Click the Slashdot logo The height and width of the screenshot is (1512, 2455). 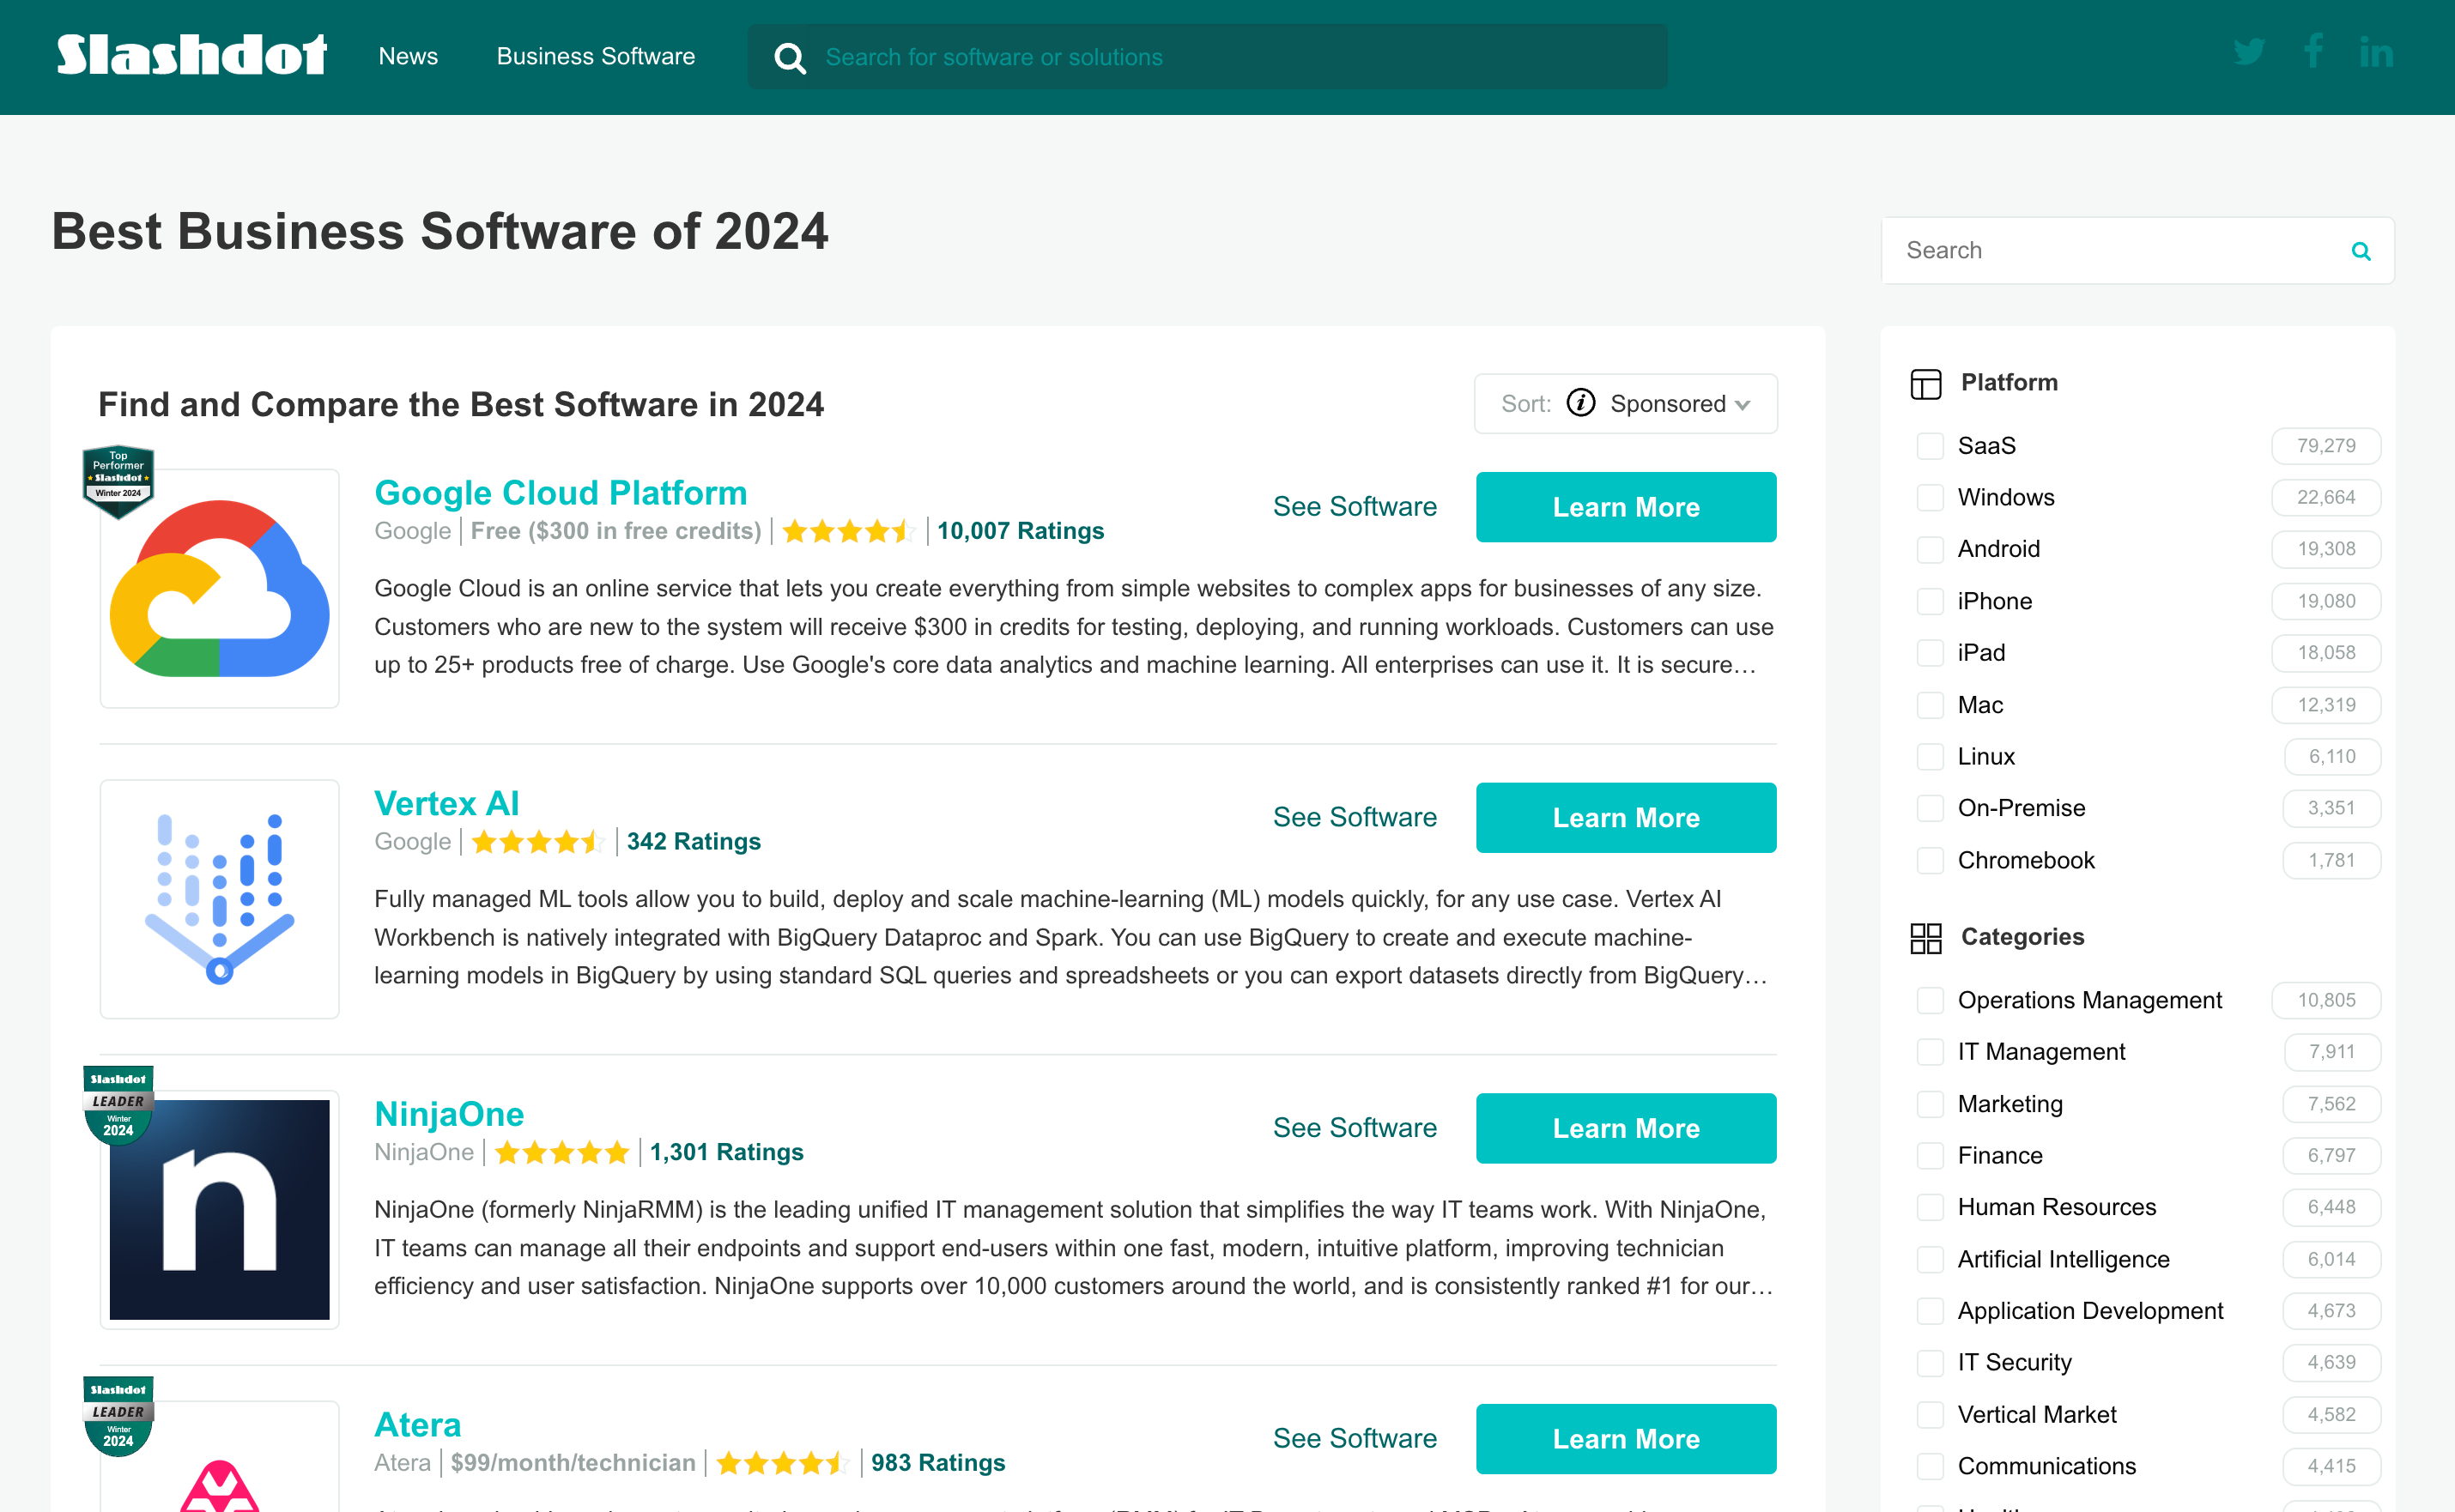click(x=190, y=55)
